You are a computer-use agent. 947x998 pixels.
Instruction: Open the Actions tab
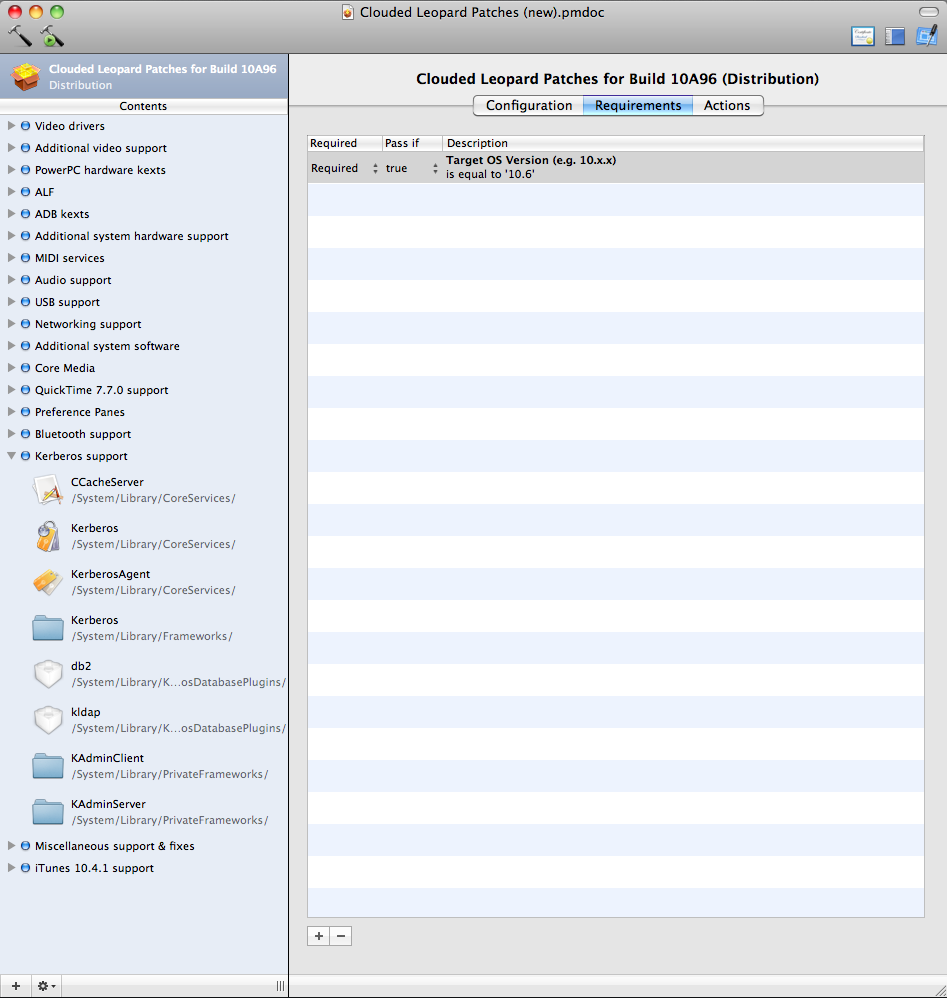click(727, 106)
